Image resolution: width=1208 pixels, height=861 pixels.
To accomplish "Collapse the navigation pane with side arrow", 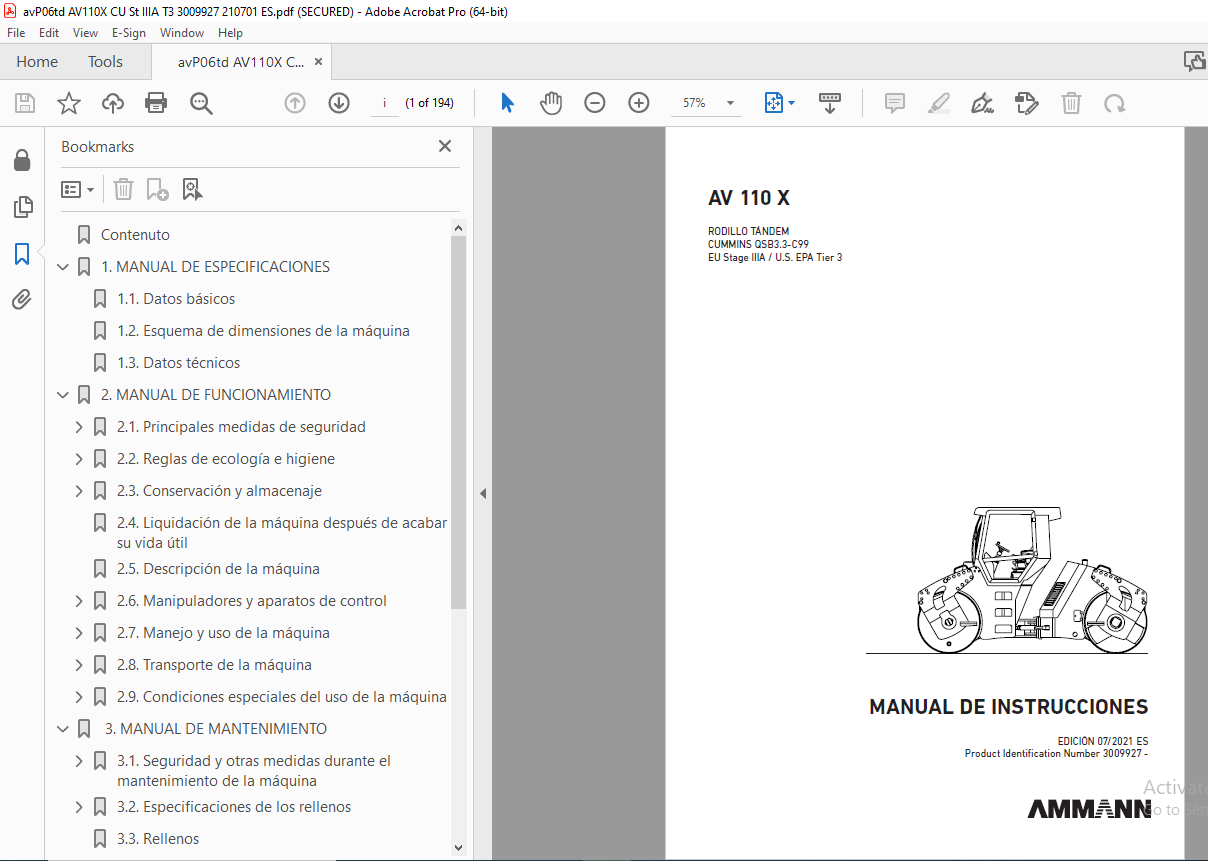I will (x=483, y=493).
